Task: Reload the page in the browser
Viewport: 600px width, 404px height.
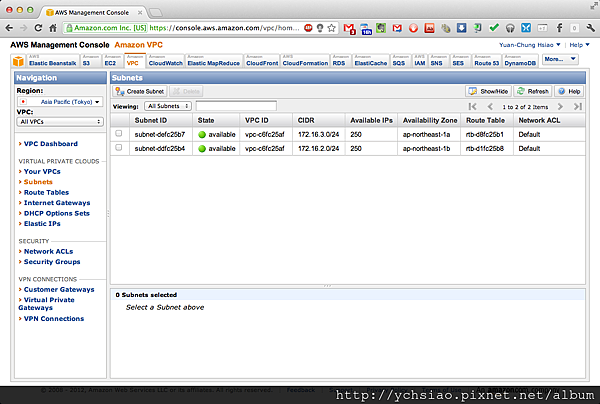Action: pyautogui.click(x=38, y=28)
